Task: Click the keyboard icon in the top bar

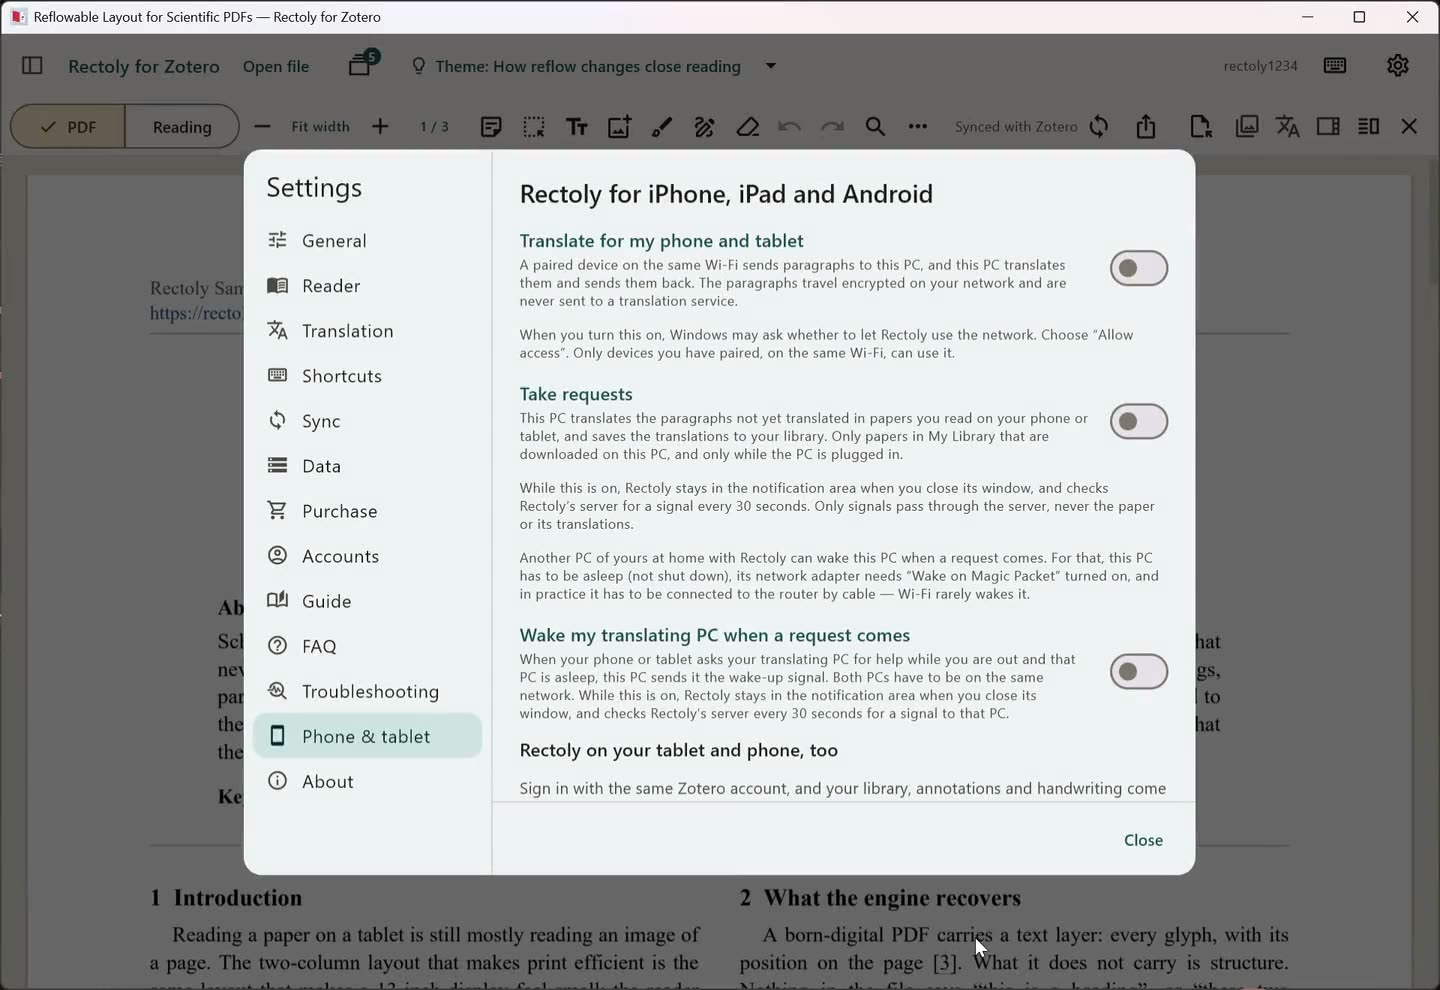Action: pyautogui.click(x=1334, y=66)
